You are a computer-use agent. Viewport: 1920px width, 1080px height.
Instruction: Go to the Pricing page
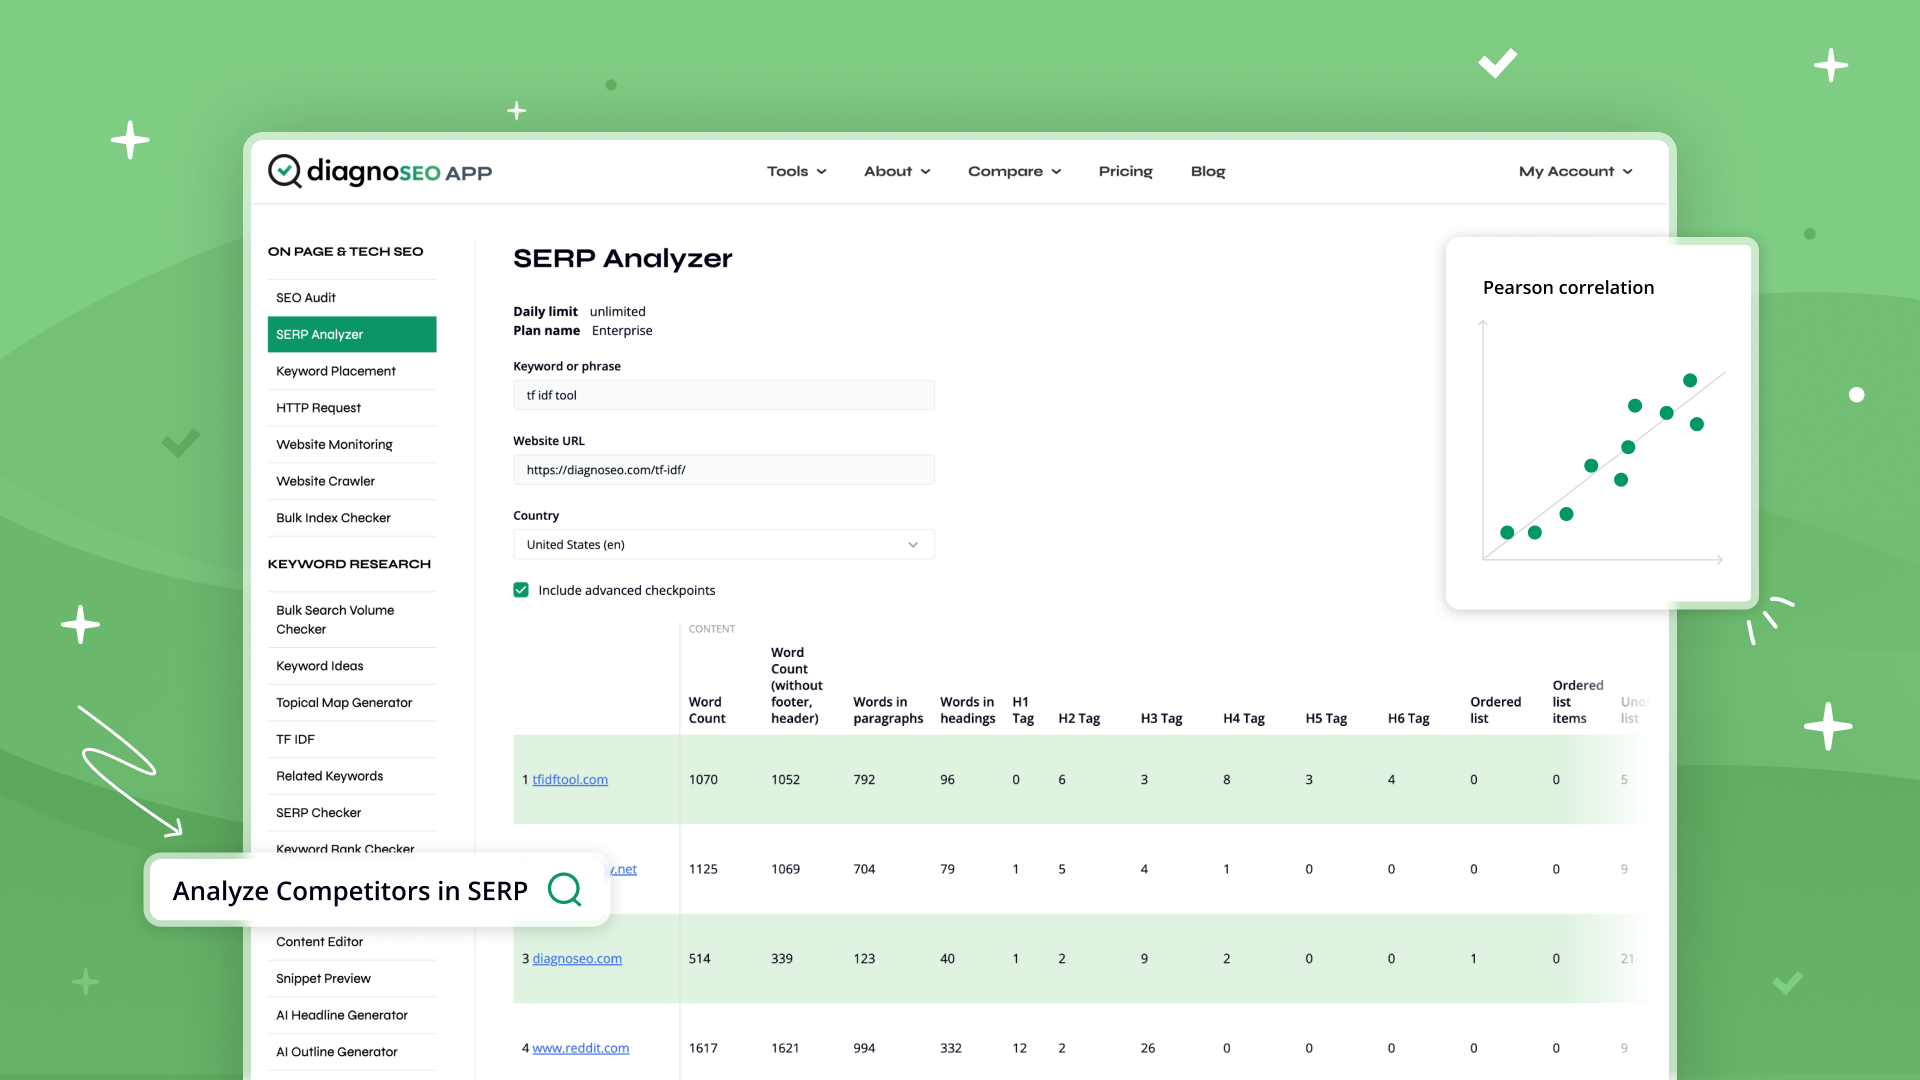pos(1125,171)
